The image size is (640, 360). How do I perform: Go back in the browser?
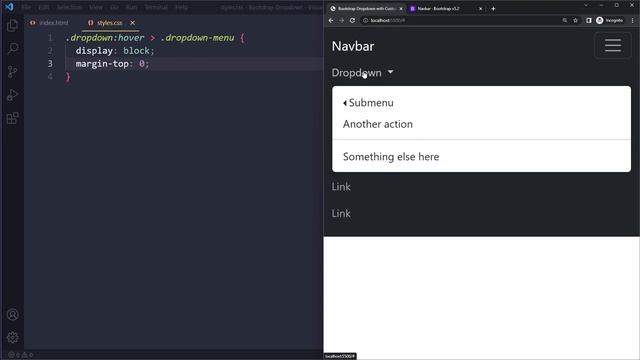331,20
